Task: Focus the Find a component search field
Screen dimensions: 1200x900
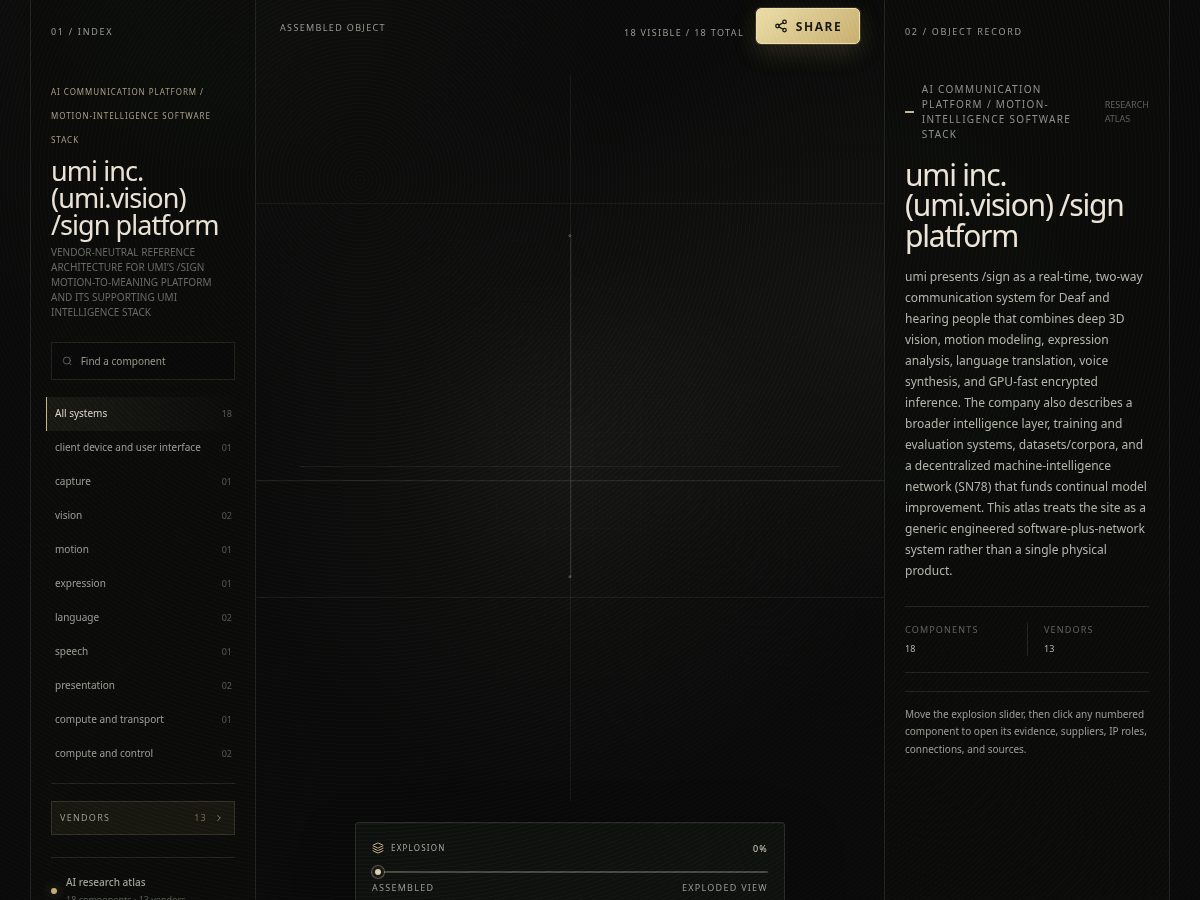Action: (x=143, y=361)
